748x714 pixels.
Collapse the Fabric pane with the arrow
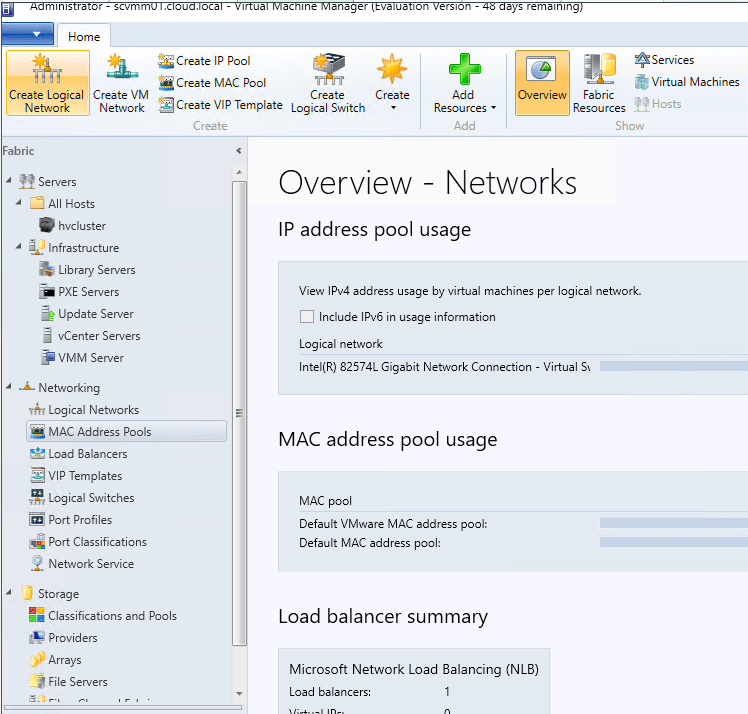pos(239,151)
